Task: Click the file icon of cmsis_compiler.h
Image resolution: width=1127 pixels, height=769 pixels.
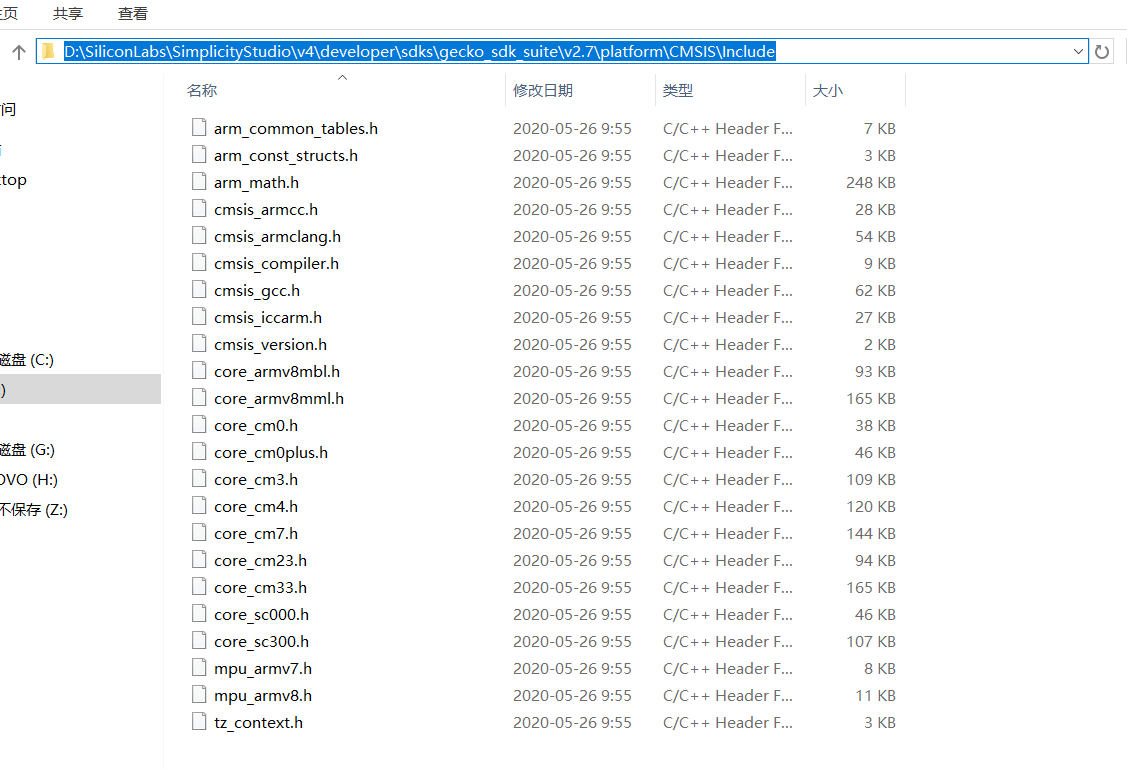Action: (199, 263)
